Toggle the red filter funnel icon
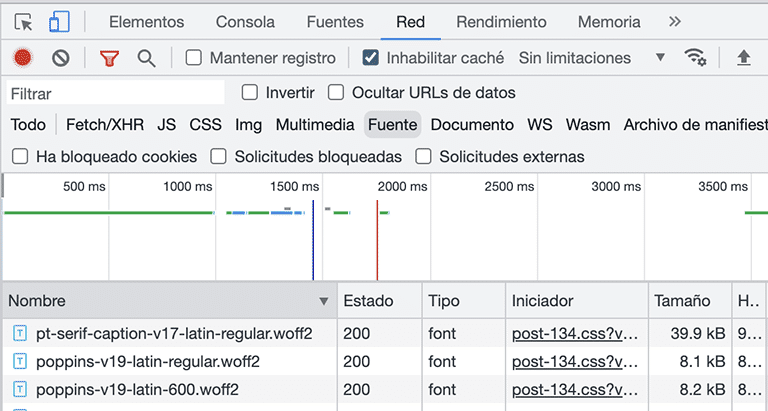 click(109, 58)
